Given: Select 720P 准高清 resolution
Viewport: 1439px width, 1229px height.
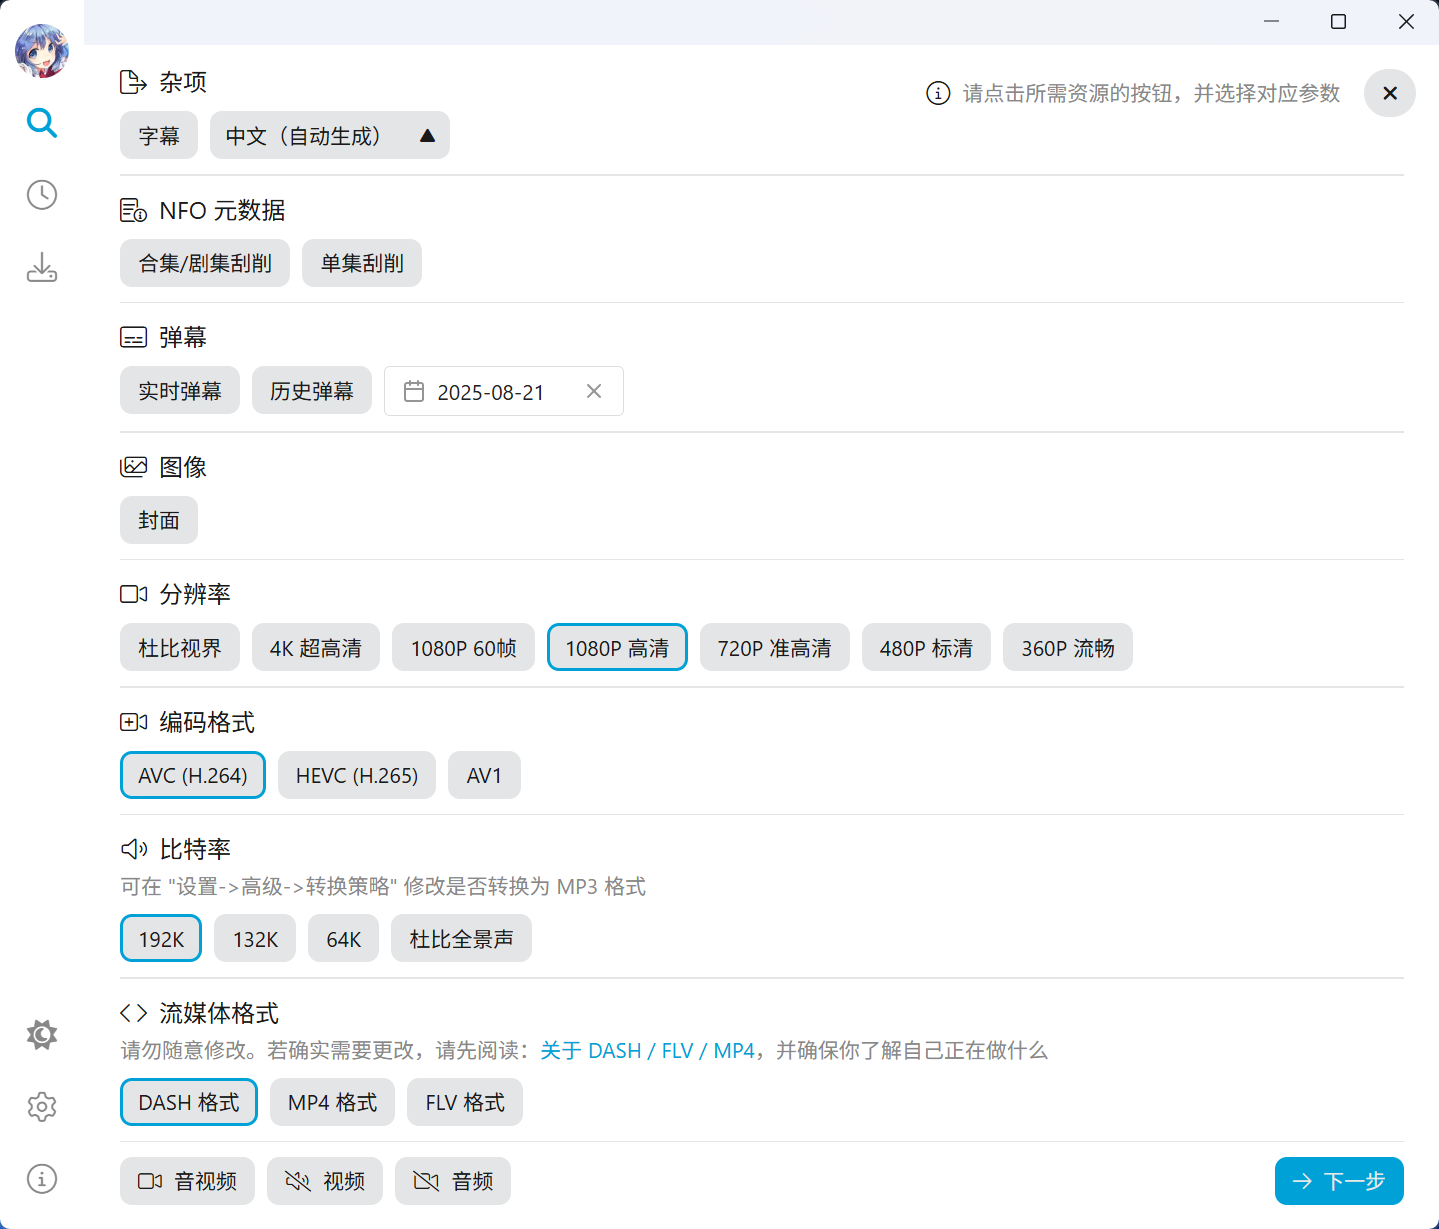Looking at the screenshot, I should coord(774,647).
